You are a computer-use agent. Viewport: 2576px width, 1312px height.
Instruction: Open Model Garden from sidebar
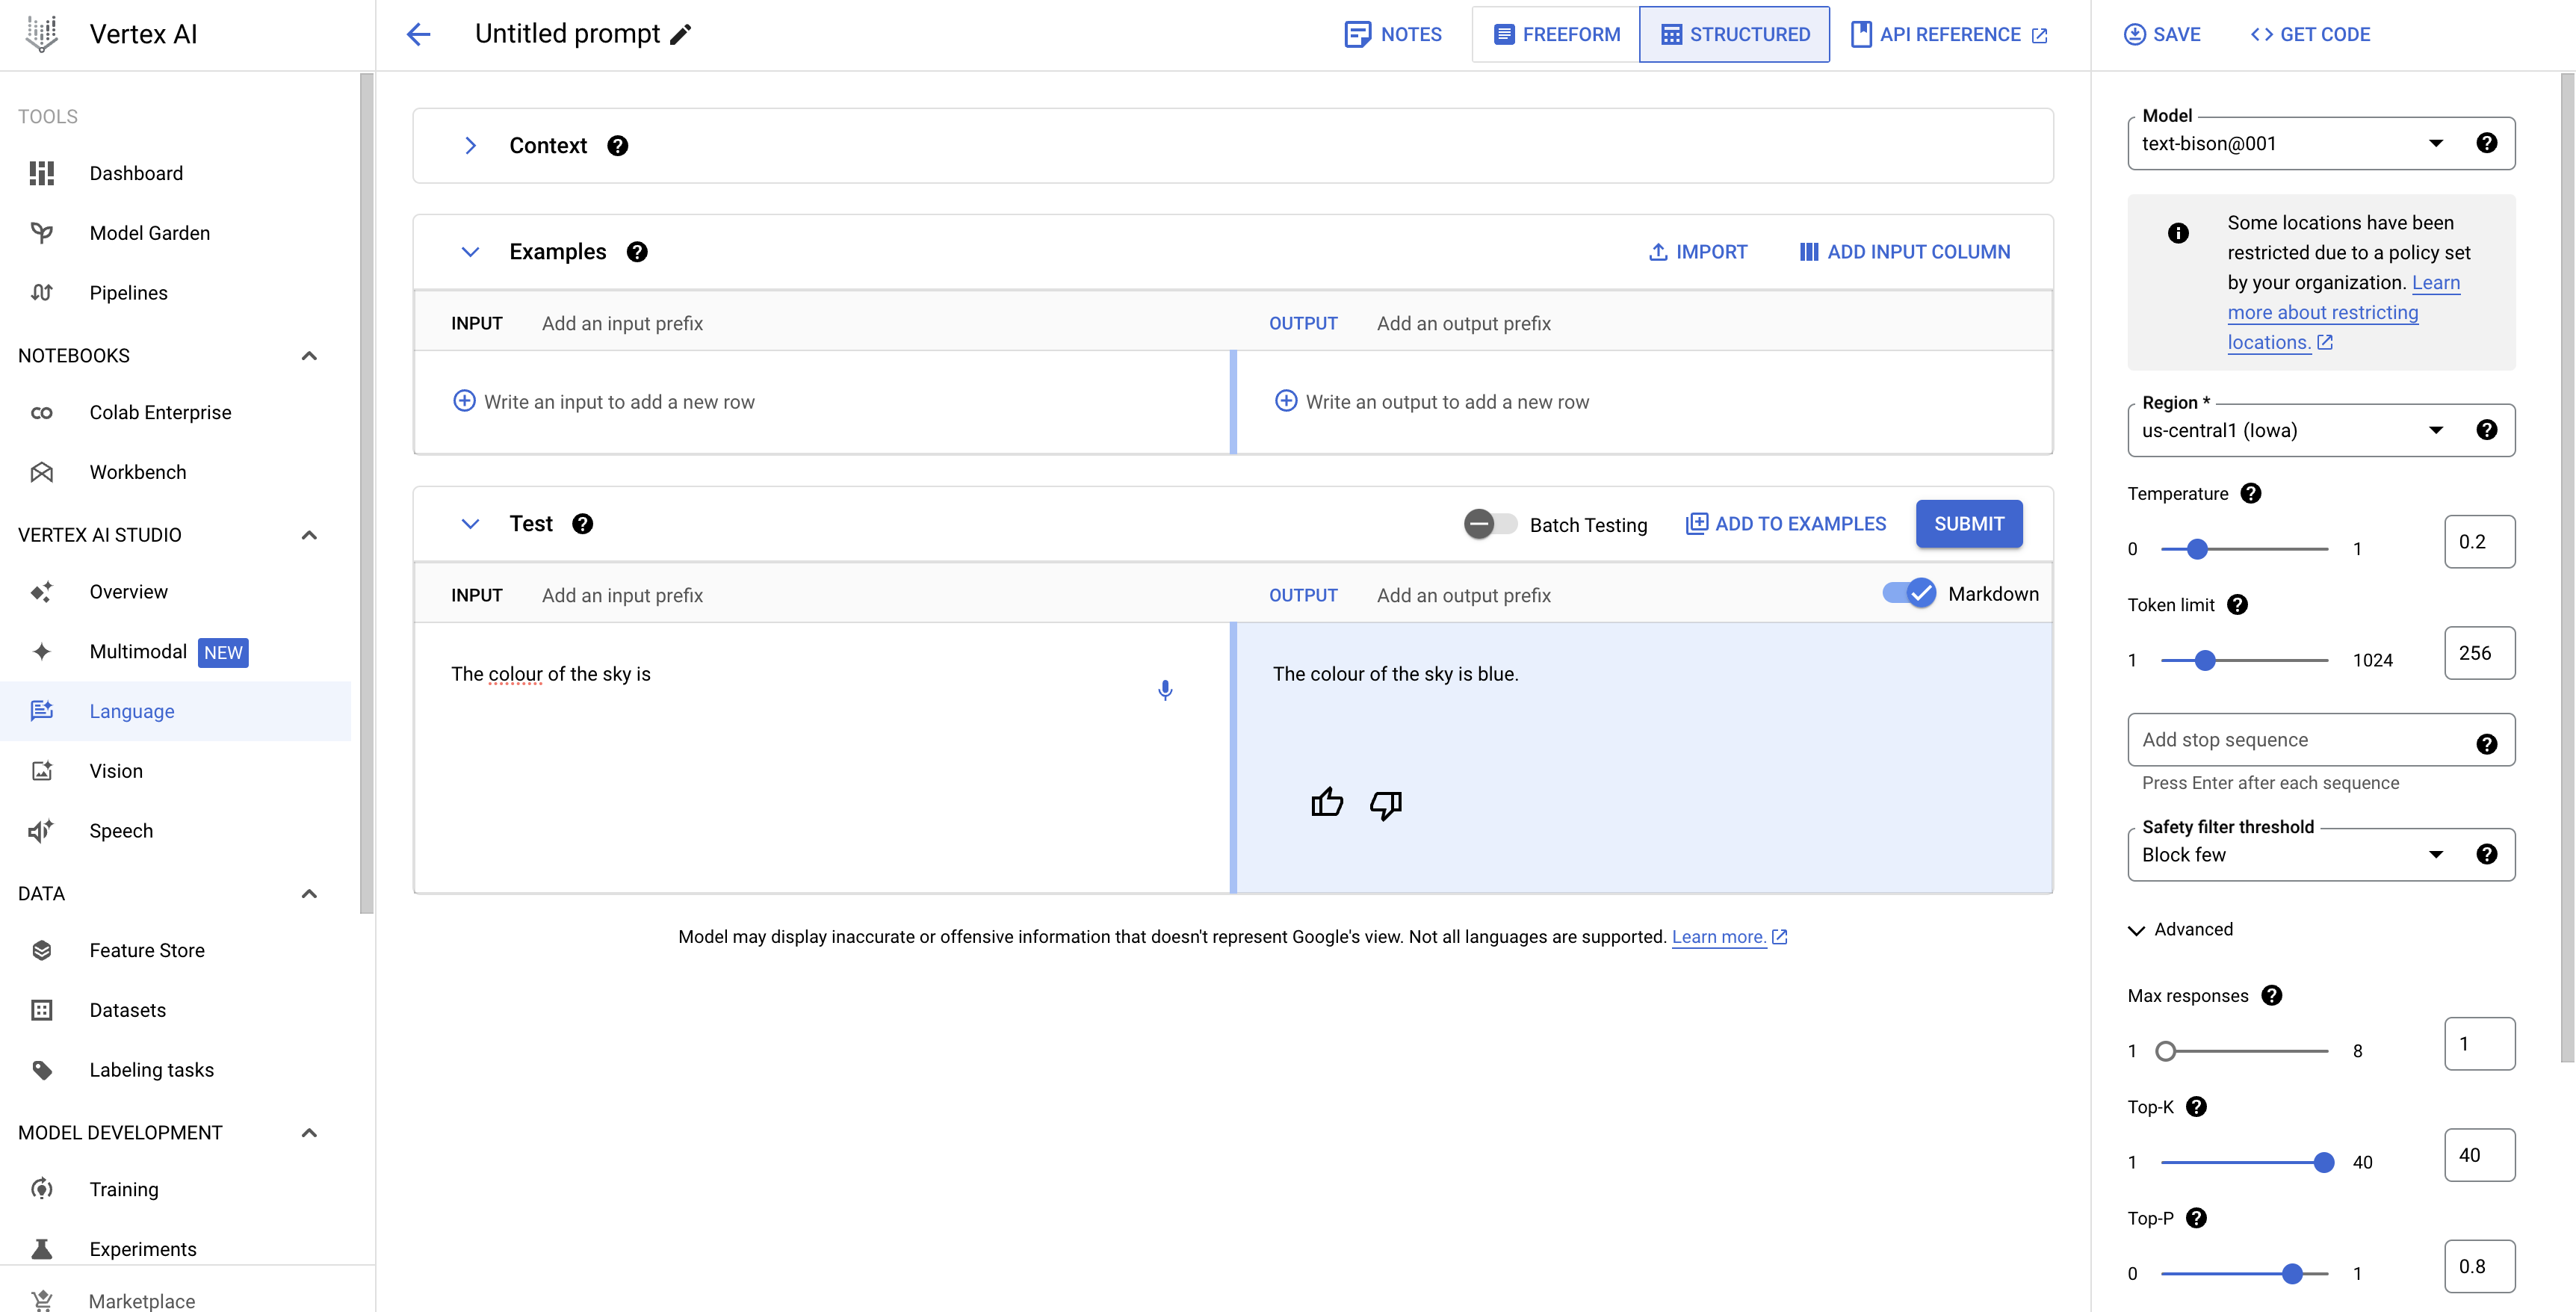click(x=150, y=233)
